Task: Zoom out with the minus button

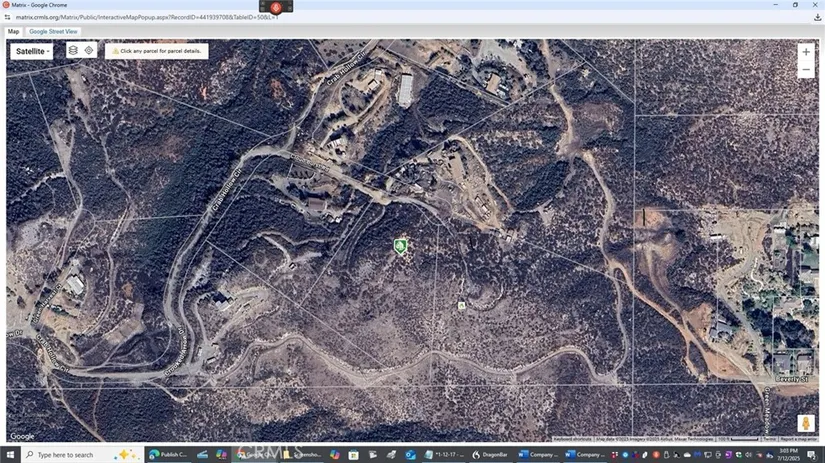Action: [806, 70]
